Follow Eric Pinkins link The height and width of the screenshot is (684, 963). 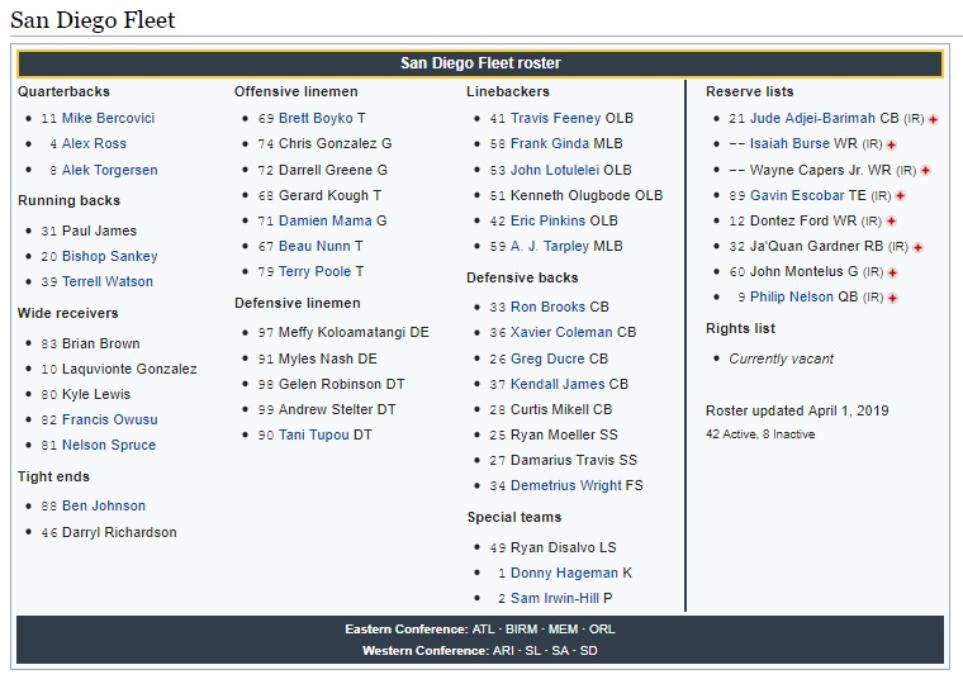[x=548, y=220]
